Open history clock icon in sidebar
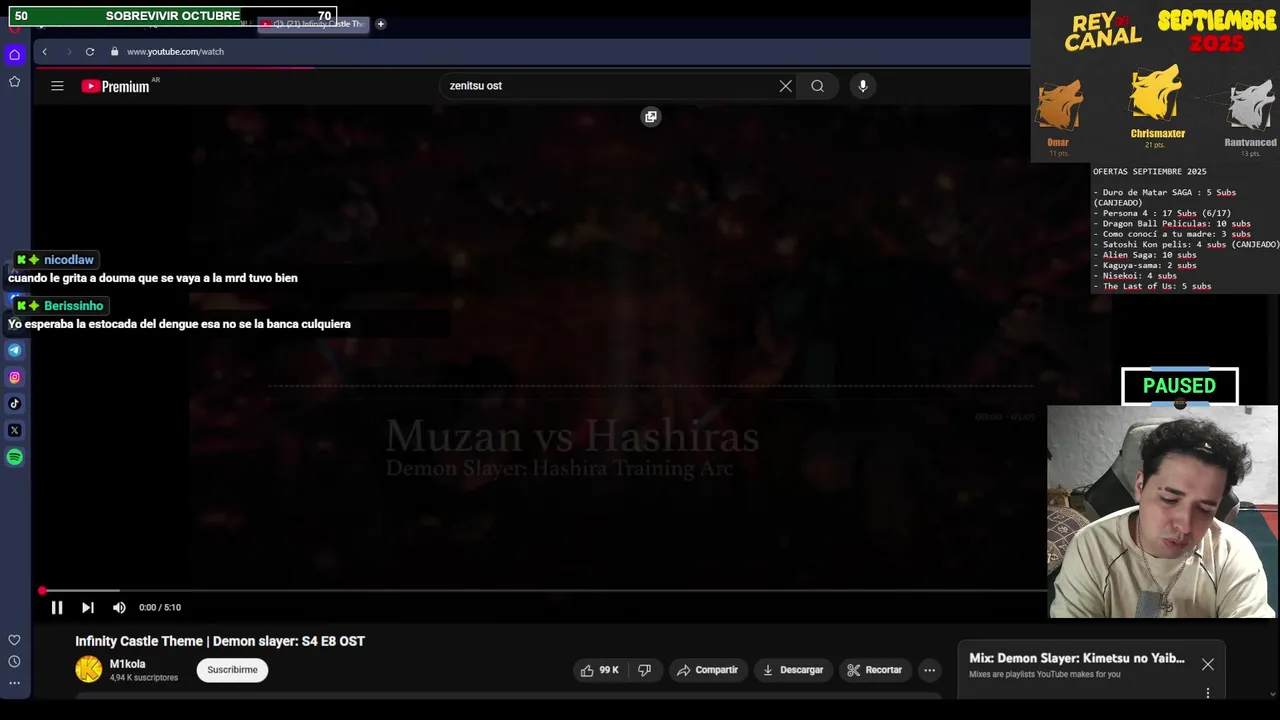Image resolution: width=1280 pixels, height=720 pixels. pyautogui.click(x=14, y=662)
